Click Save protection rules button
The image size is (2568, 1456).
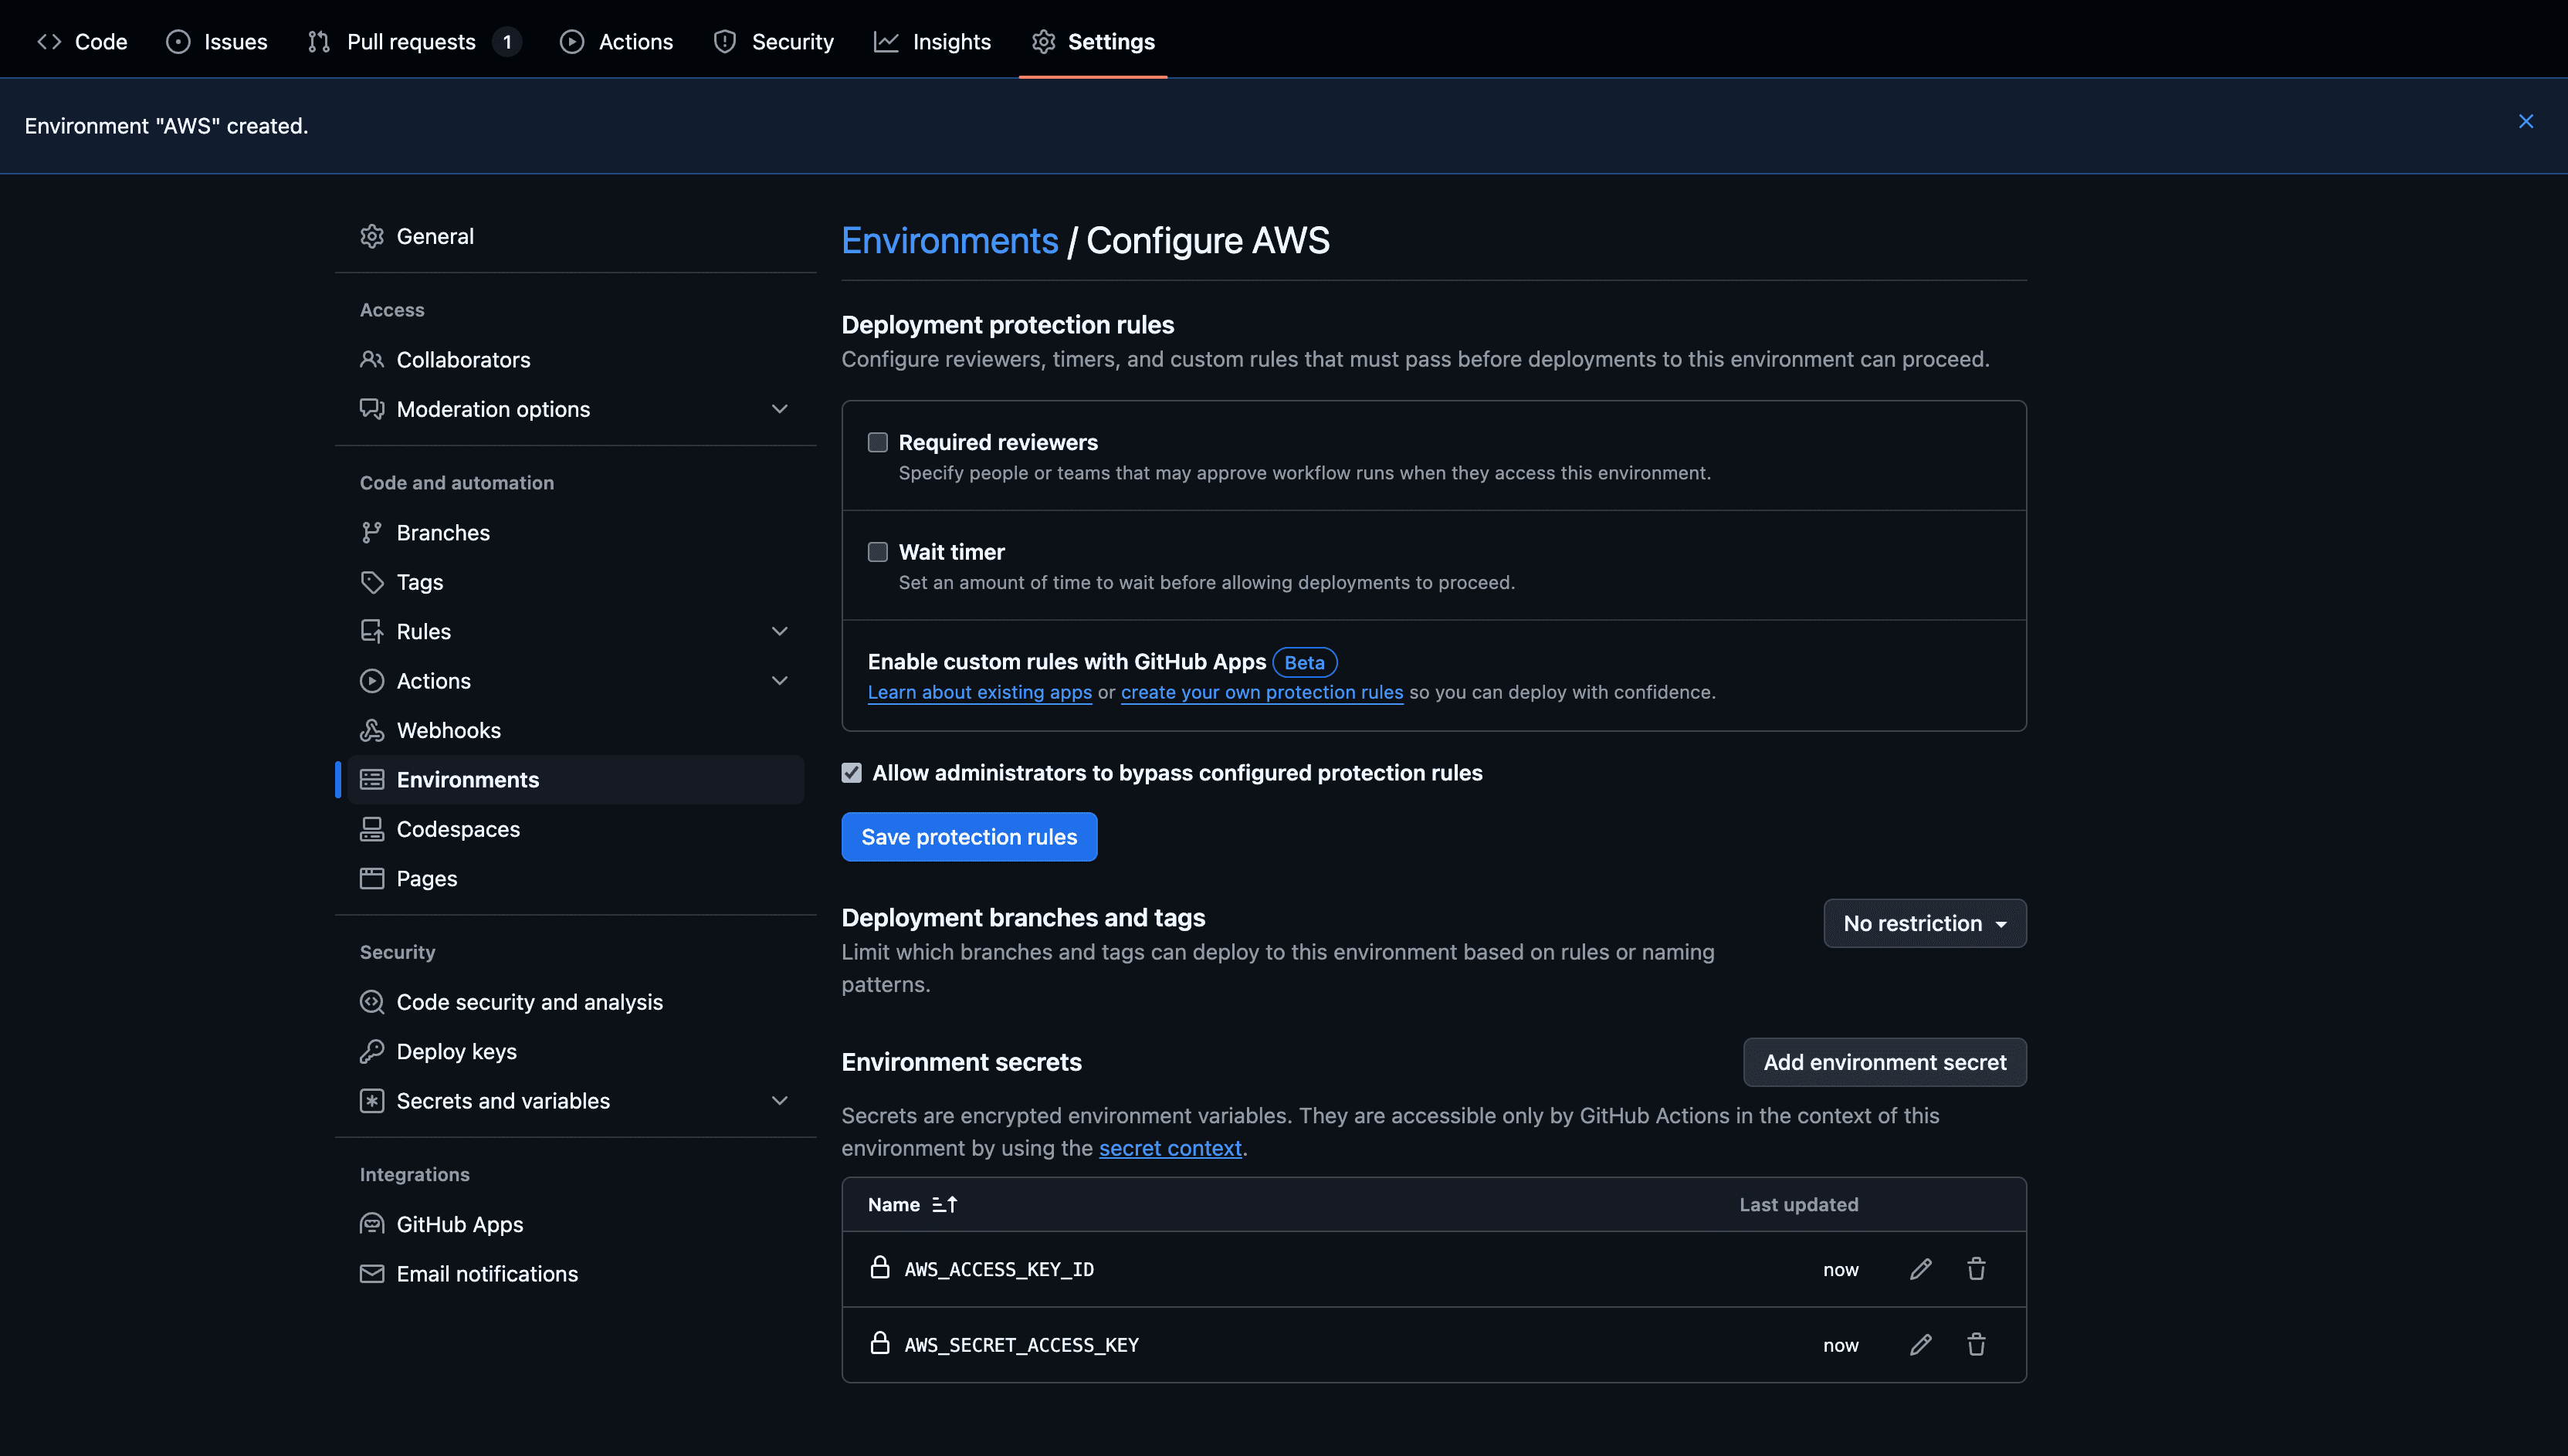[969, 837]
